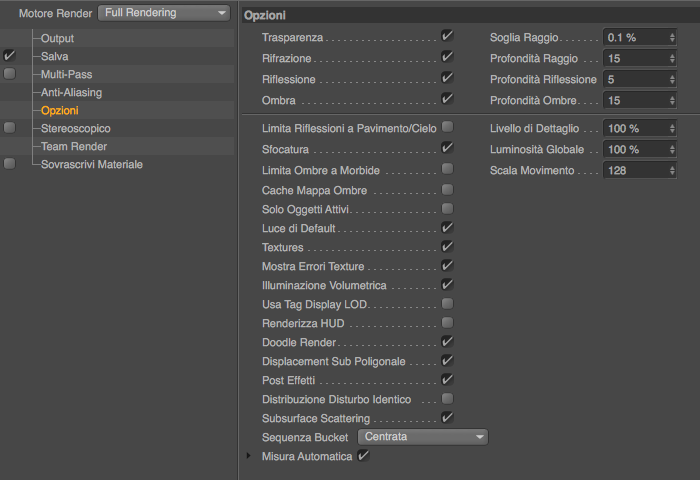Viewport: 700px width, 480px height.
Task: Open the Sequenza Bucket dropdown
Action: pyautogui.click(x=422, y=437)
